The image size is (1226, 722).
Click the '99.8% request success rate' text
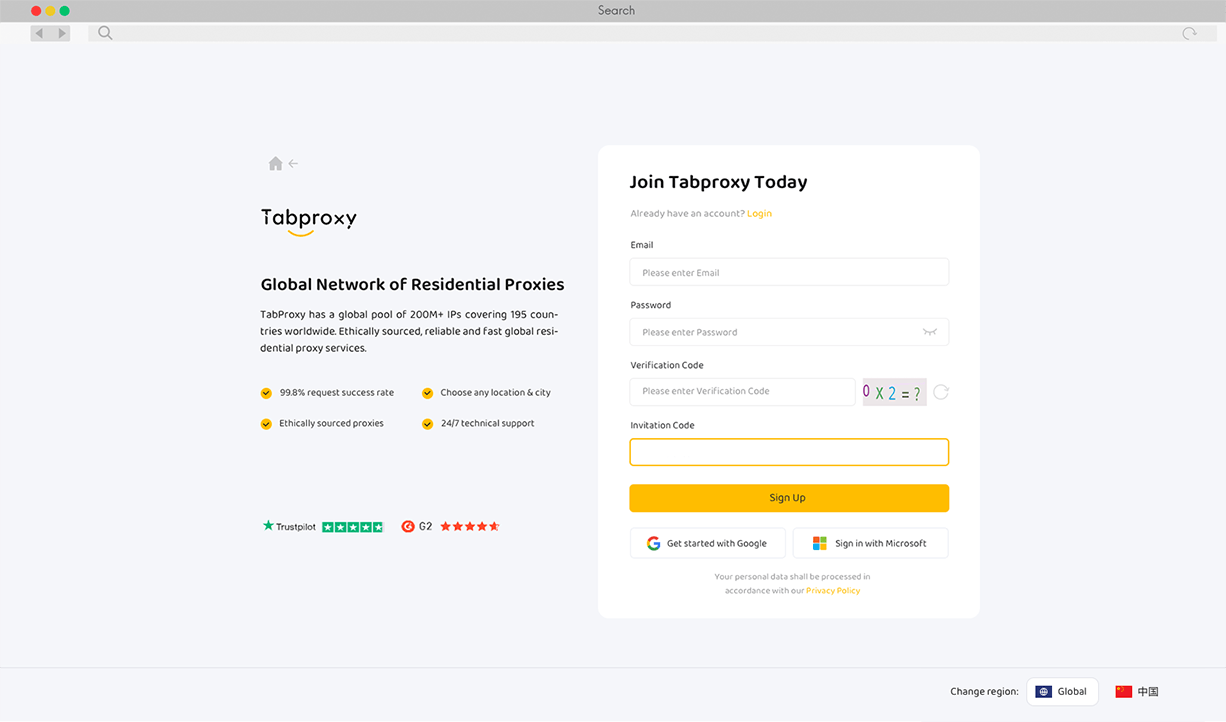coord(337,393)
